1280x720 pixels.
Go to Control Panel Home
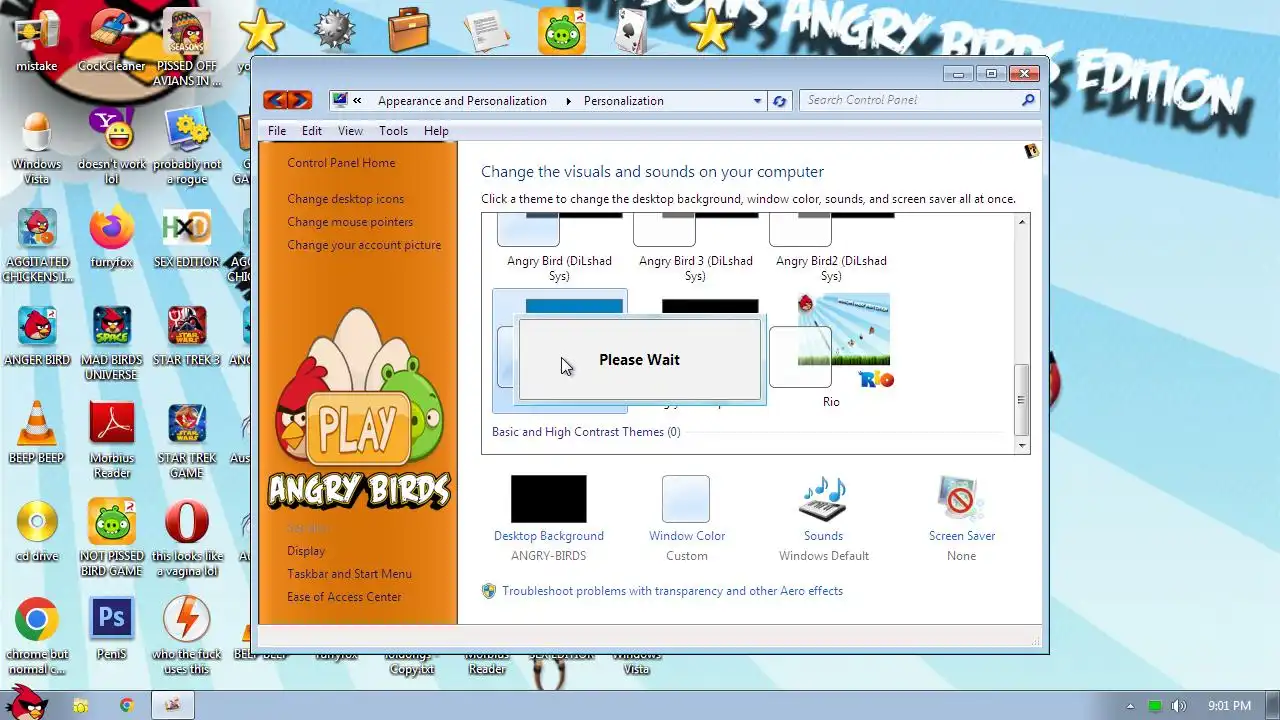[x=341, y=163]
